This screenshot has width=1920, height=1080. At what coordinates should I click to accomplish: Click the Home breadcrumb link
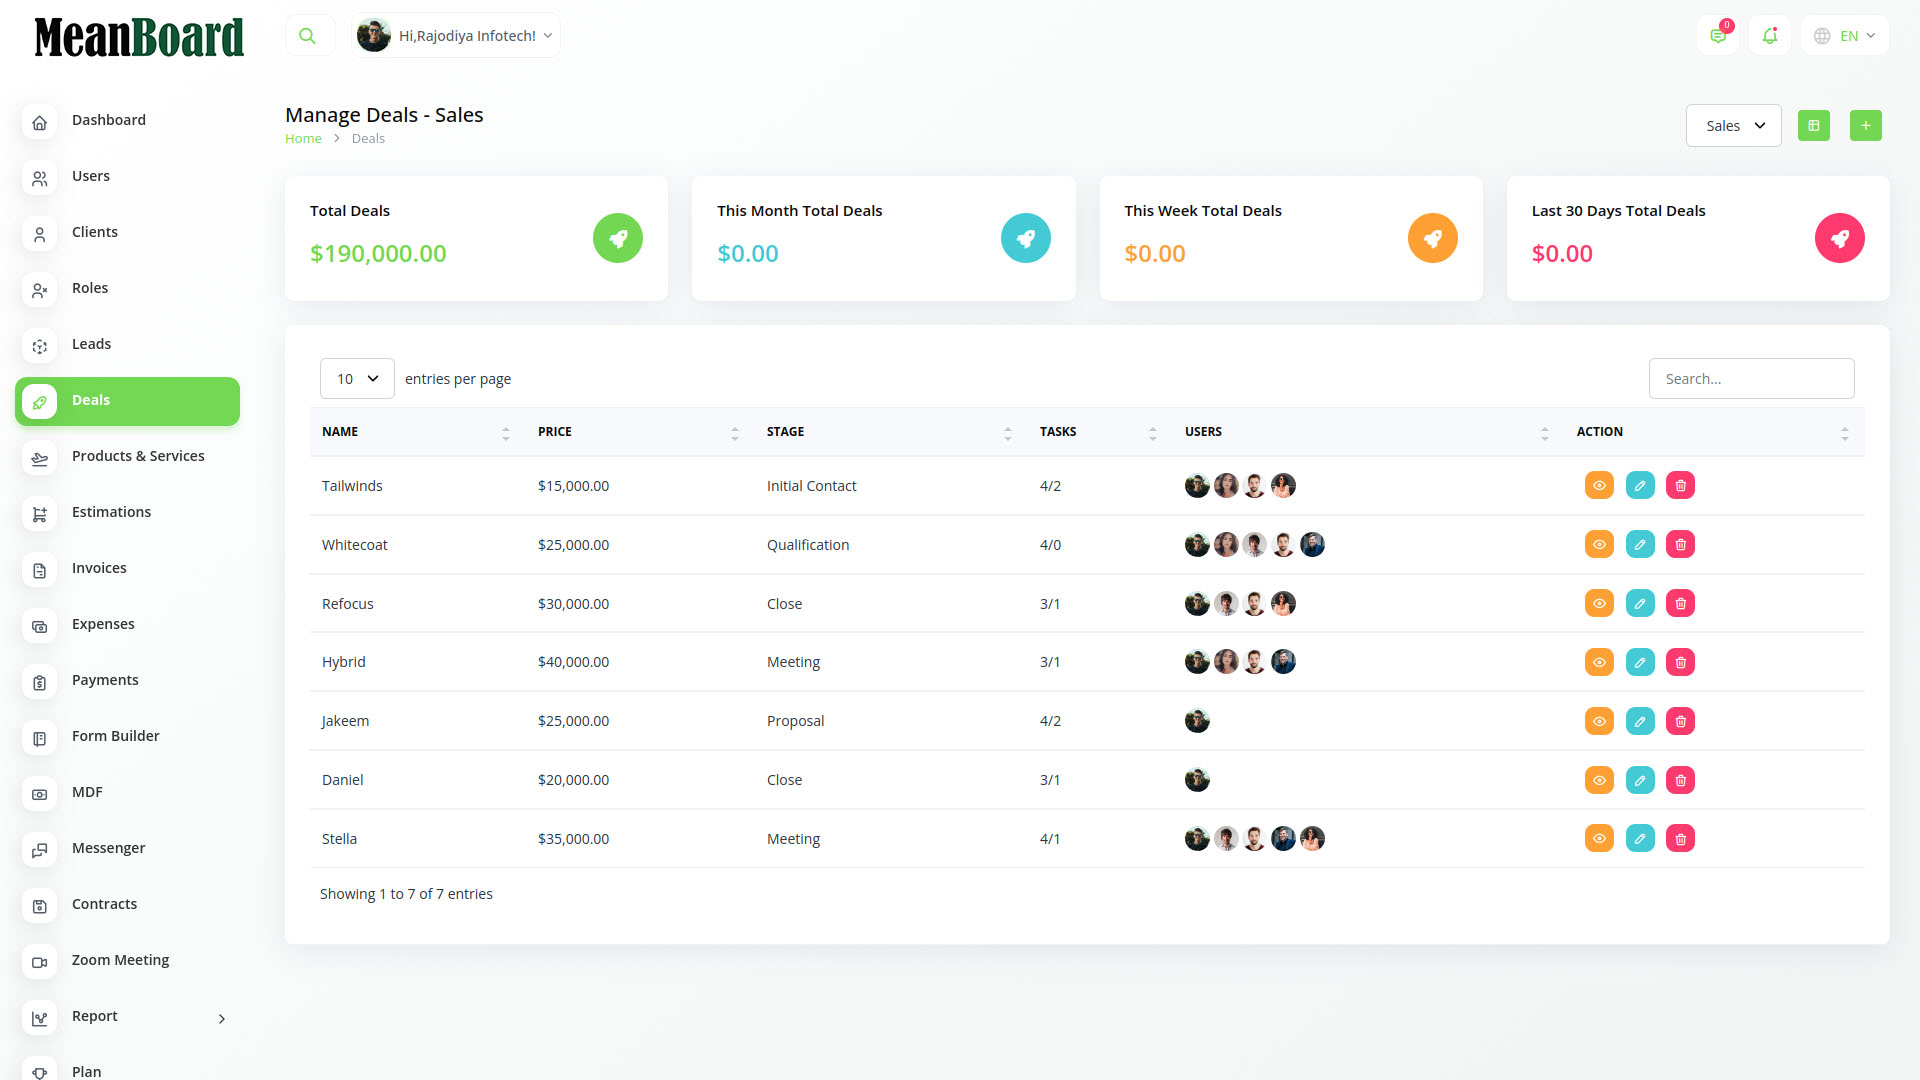pyautogui.click(x=303, y=139)
